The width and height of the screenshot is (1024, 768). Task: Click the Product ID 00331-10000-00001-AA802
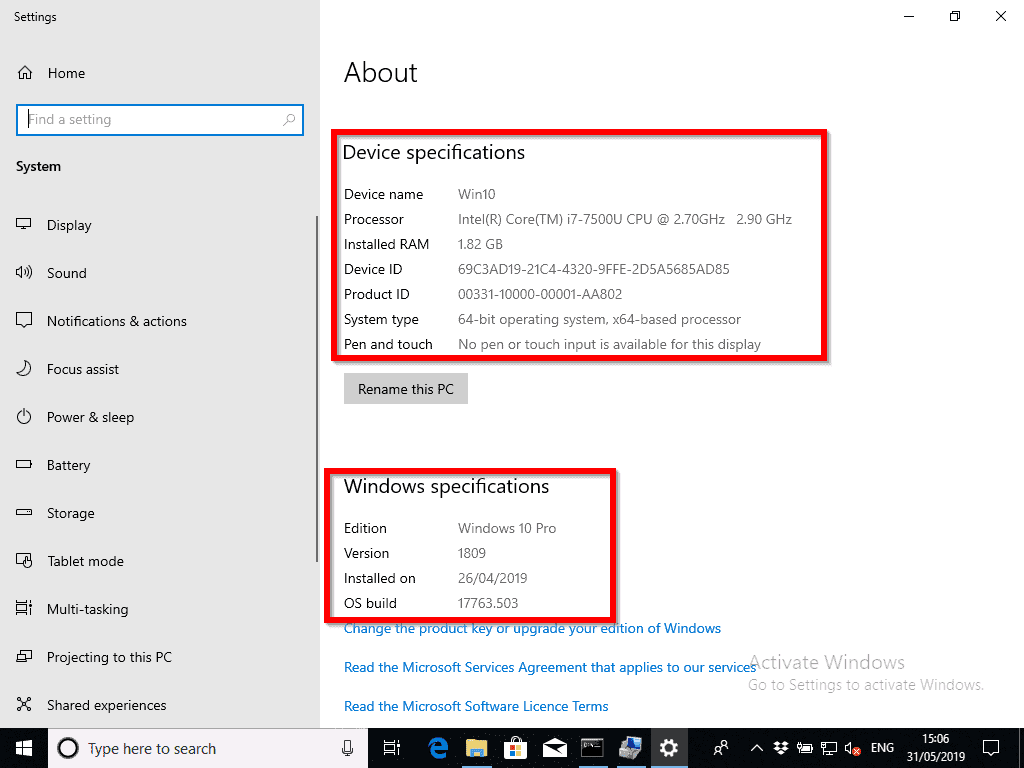(540, 295)
